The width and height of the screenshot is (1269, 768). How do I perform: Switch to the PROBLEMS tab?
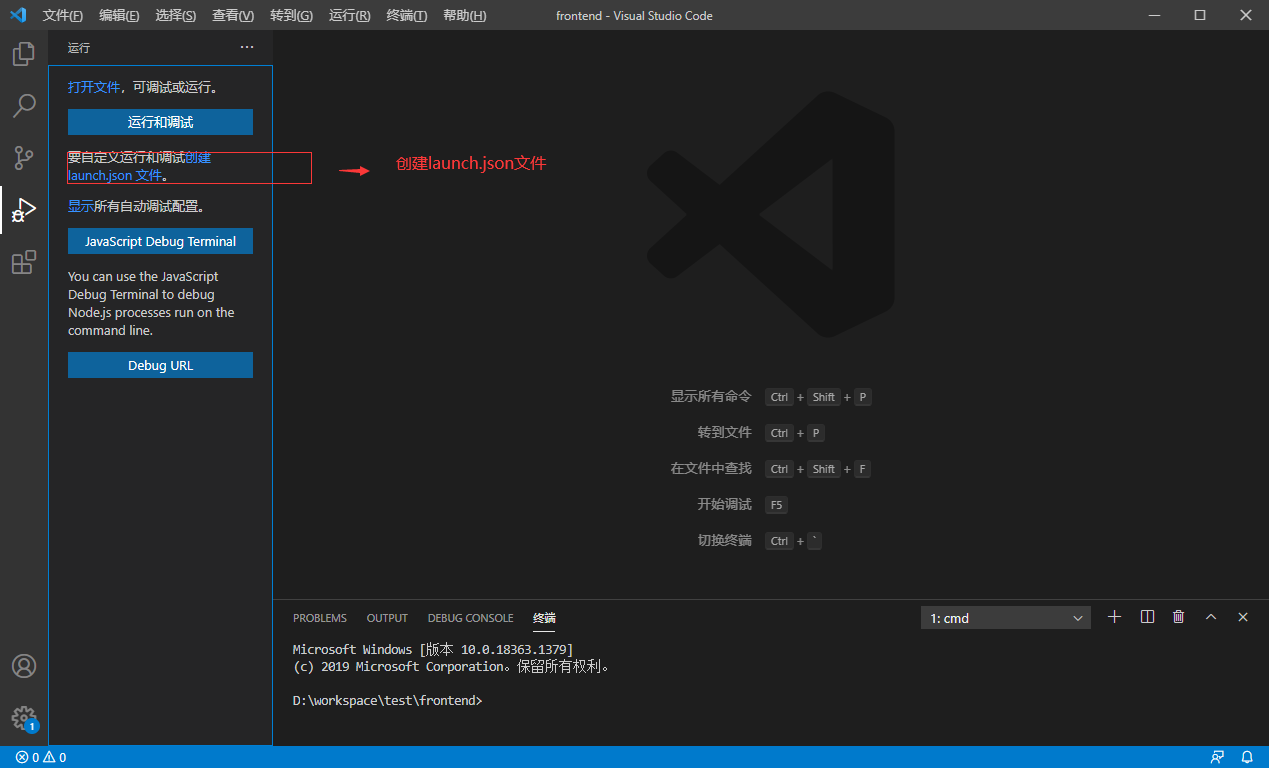click(320, 618)
